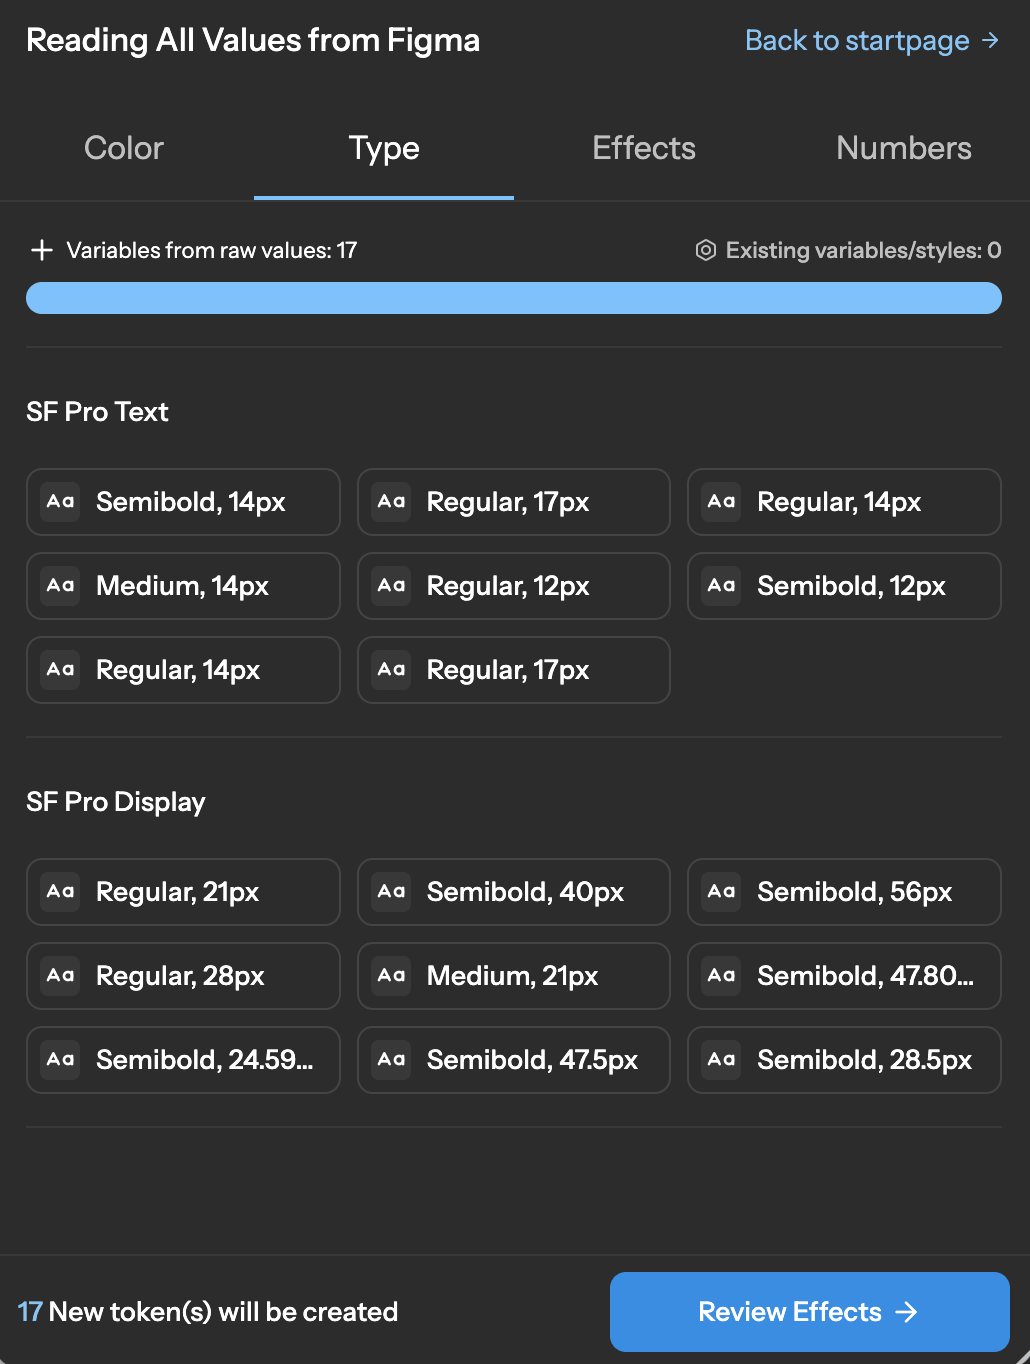
Task: Click 'Variables from raw values: 17' text
Action: click(x=212, y=250)
